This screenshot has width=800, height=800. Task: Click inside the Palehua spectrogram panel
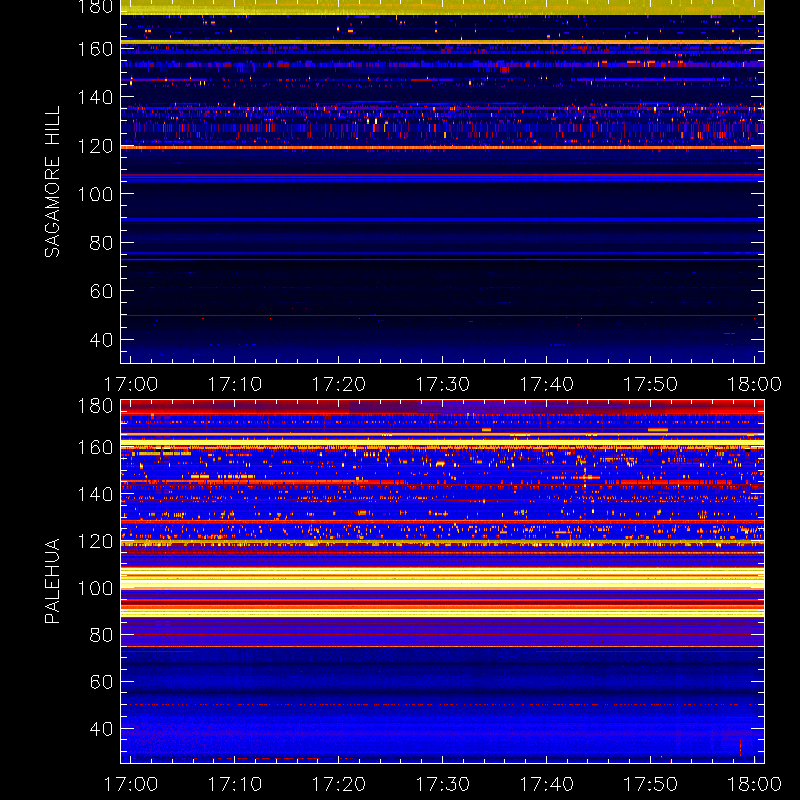point(442,581)
